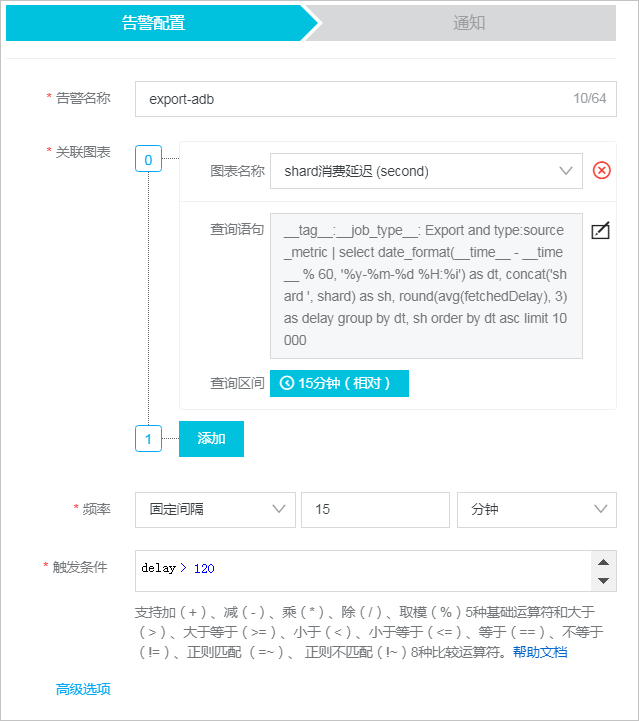
Task: Open the 分钟 time unit dropdown
Action: [x=536, y=509]
